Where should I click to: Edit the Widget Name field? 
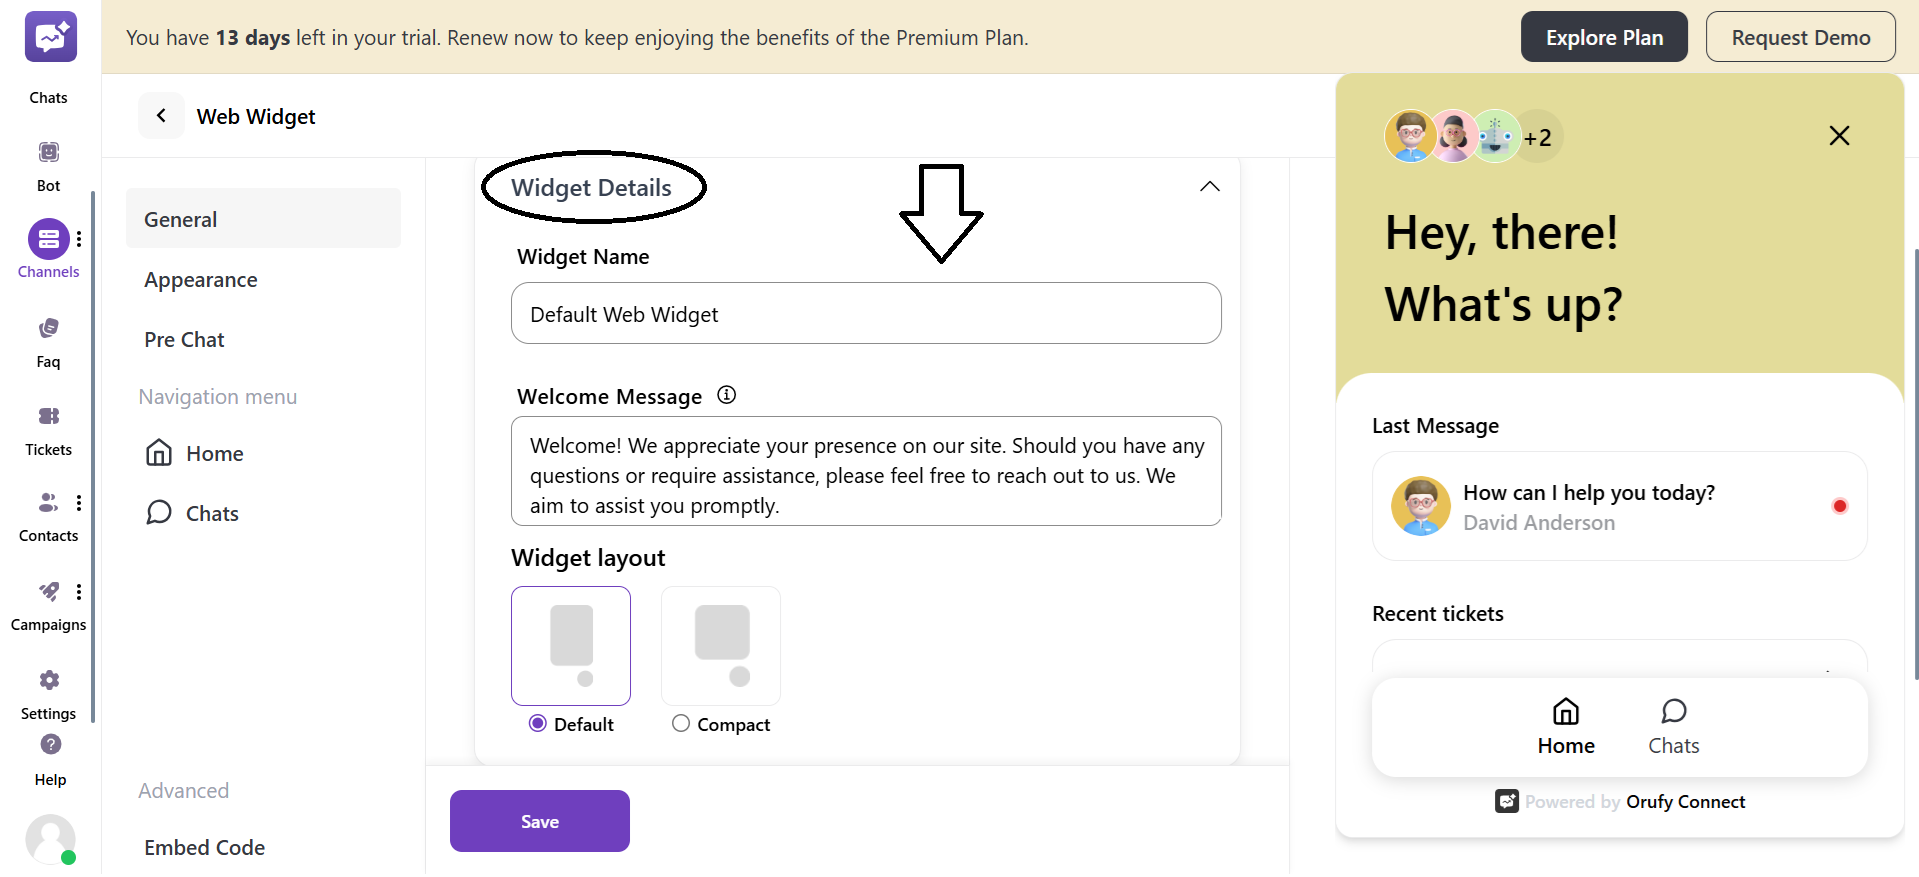(866, 313)
